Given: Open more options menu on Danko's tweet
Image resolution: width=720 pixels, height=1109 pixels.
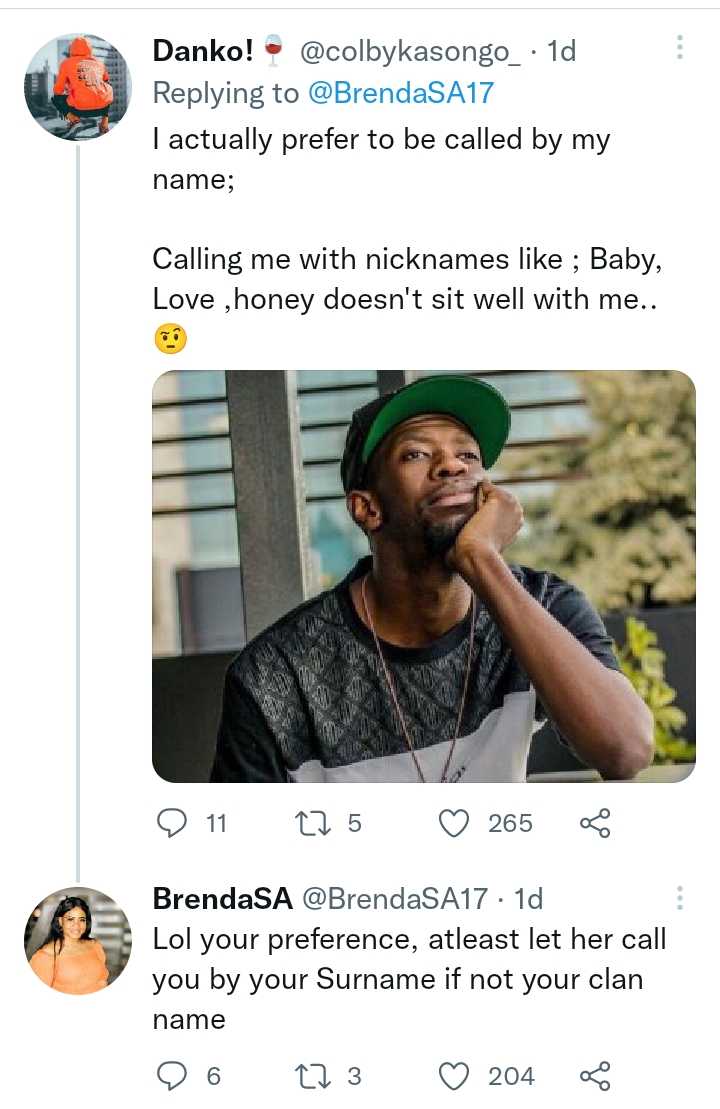Looking at the screenshot, I should [x=680, y=48].
